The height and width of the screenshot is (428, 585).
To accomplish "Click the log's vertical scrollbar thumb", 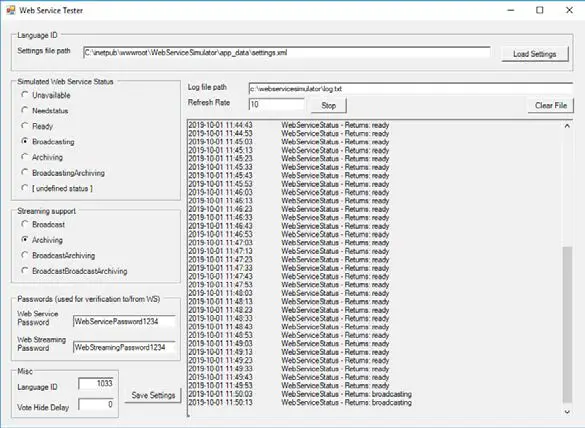I will tap(567, 324).
